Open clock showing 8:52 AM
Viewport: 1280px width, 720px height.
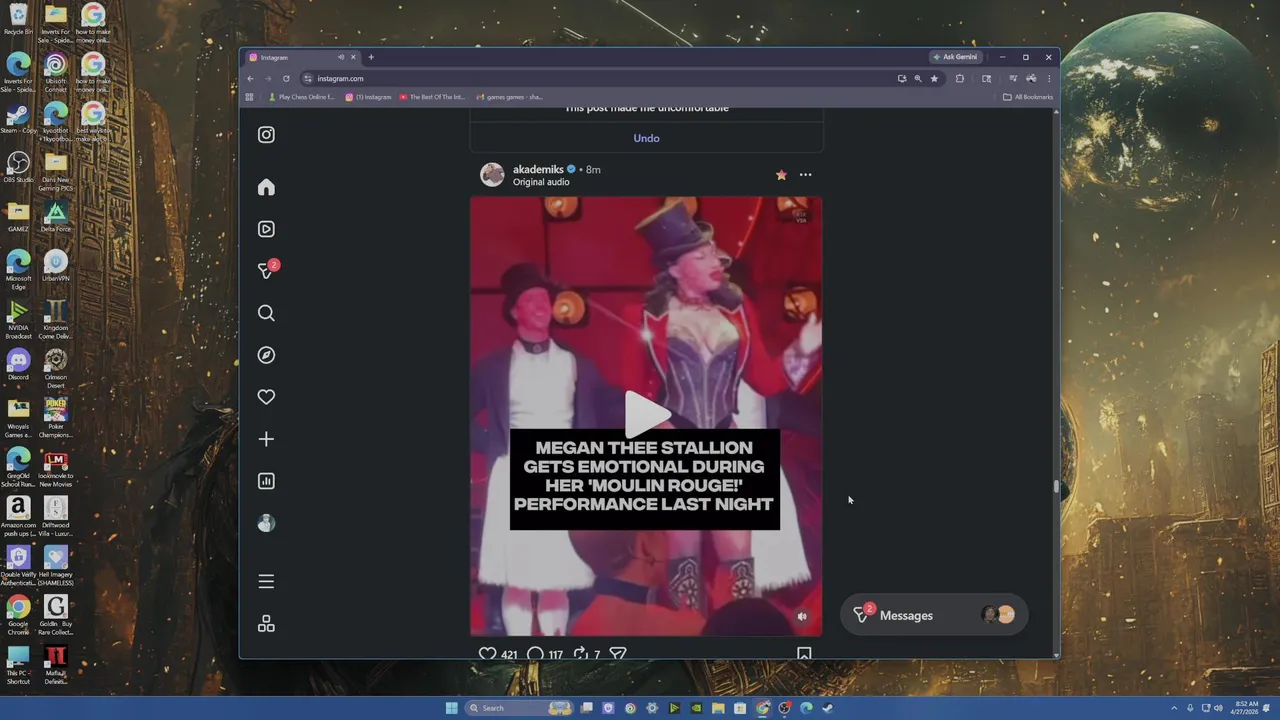[x=1246, y=708]
